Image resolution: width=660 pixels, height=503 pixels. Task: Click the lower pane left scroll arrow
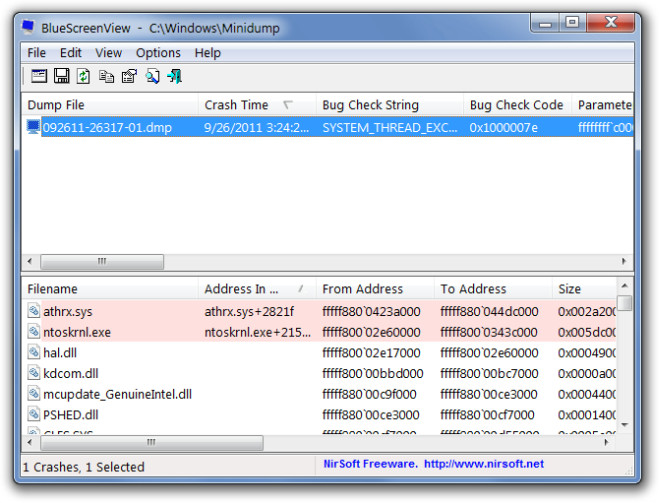[x=30, y=442]
